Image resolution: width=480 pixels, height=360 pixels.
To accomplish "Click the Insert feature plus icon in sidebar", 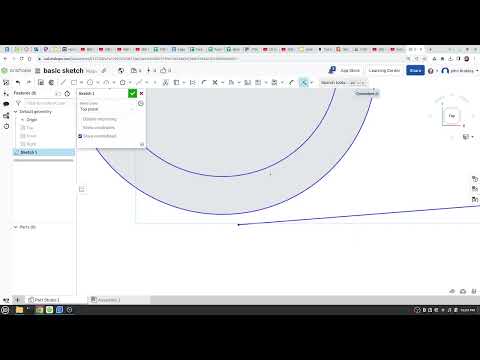I will tap(6, 94).
